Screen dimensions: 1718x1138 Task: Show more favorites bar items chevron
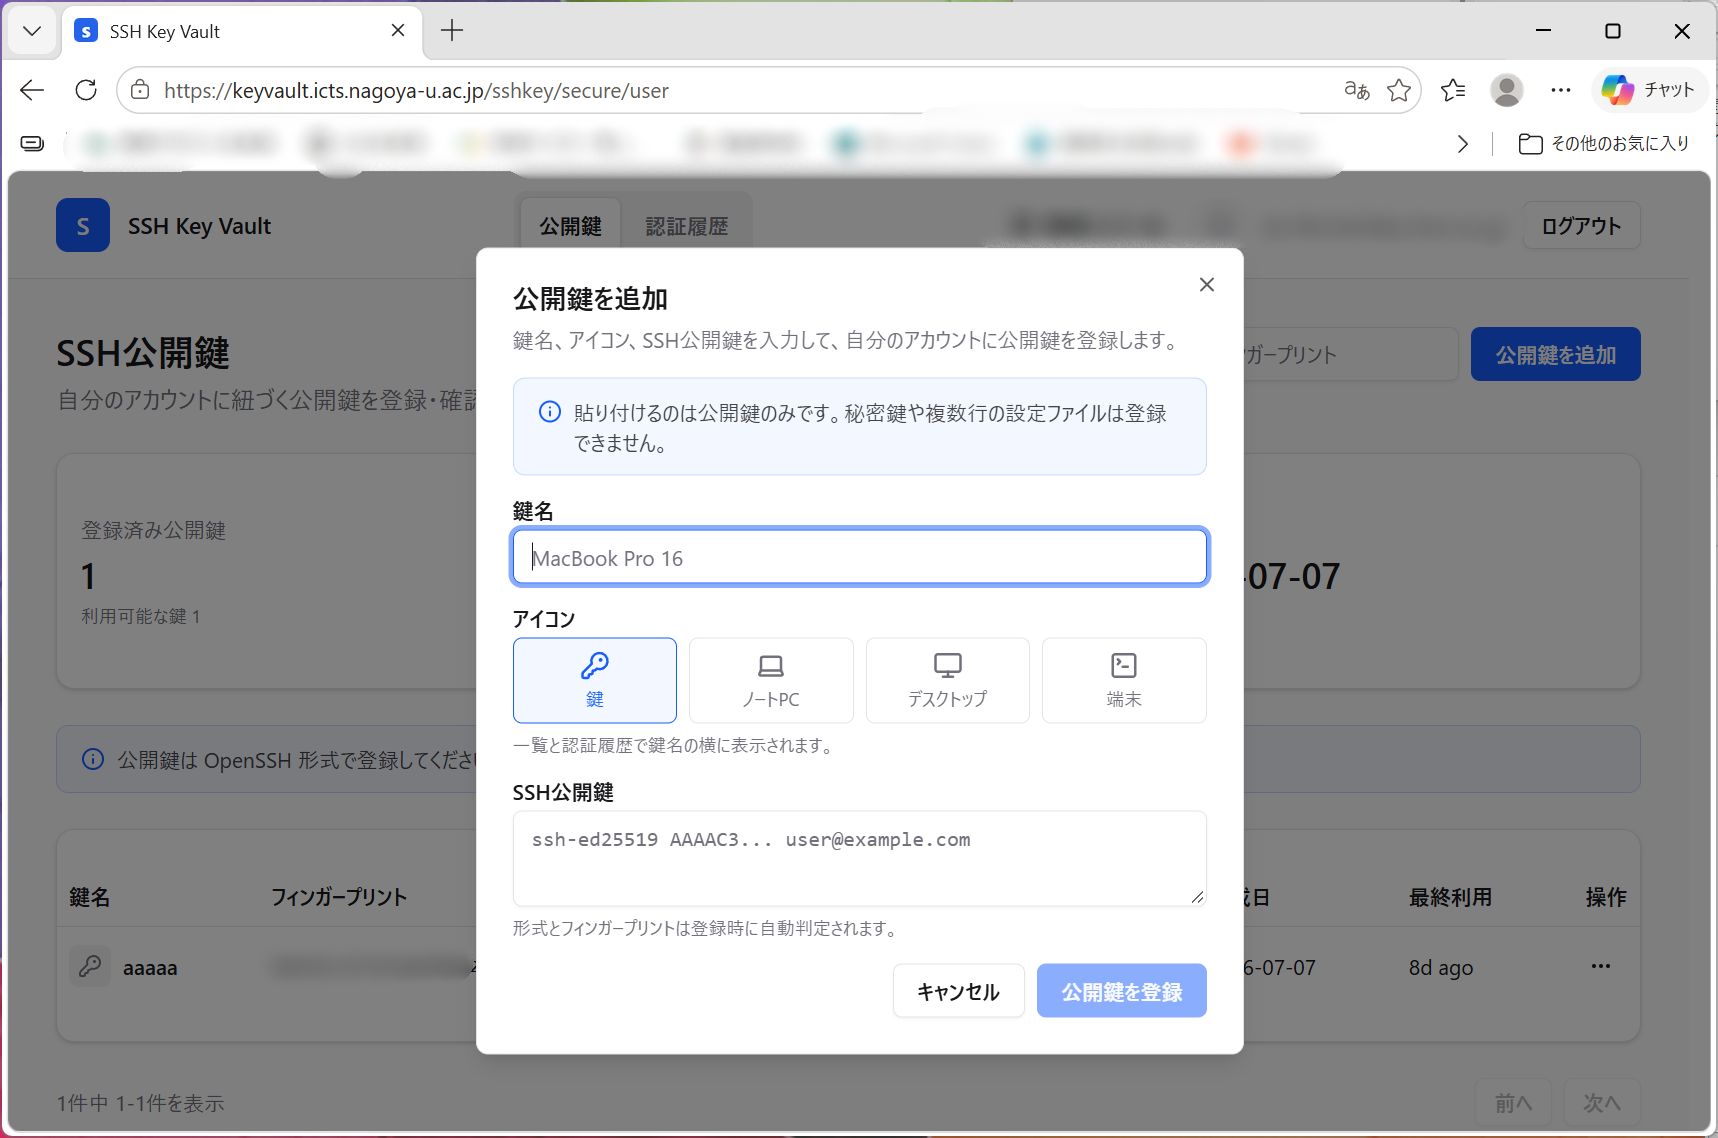point(1463,144)
